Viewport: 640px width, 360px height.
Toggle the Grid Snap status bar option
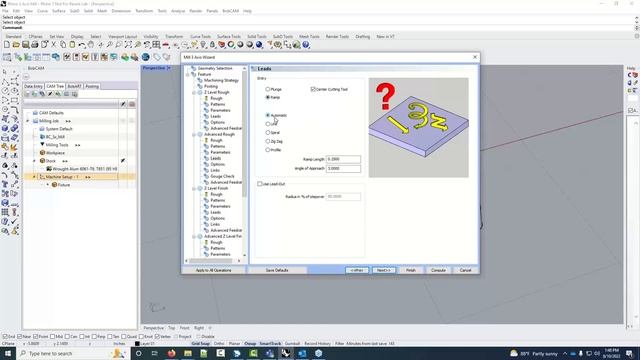point(200,344)
